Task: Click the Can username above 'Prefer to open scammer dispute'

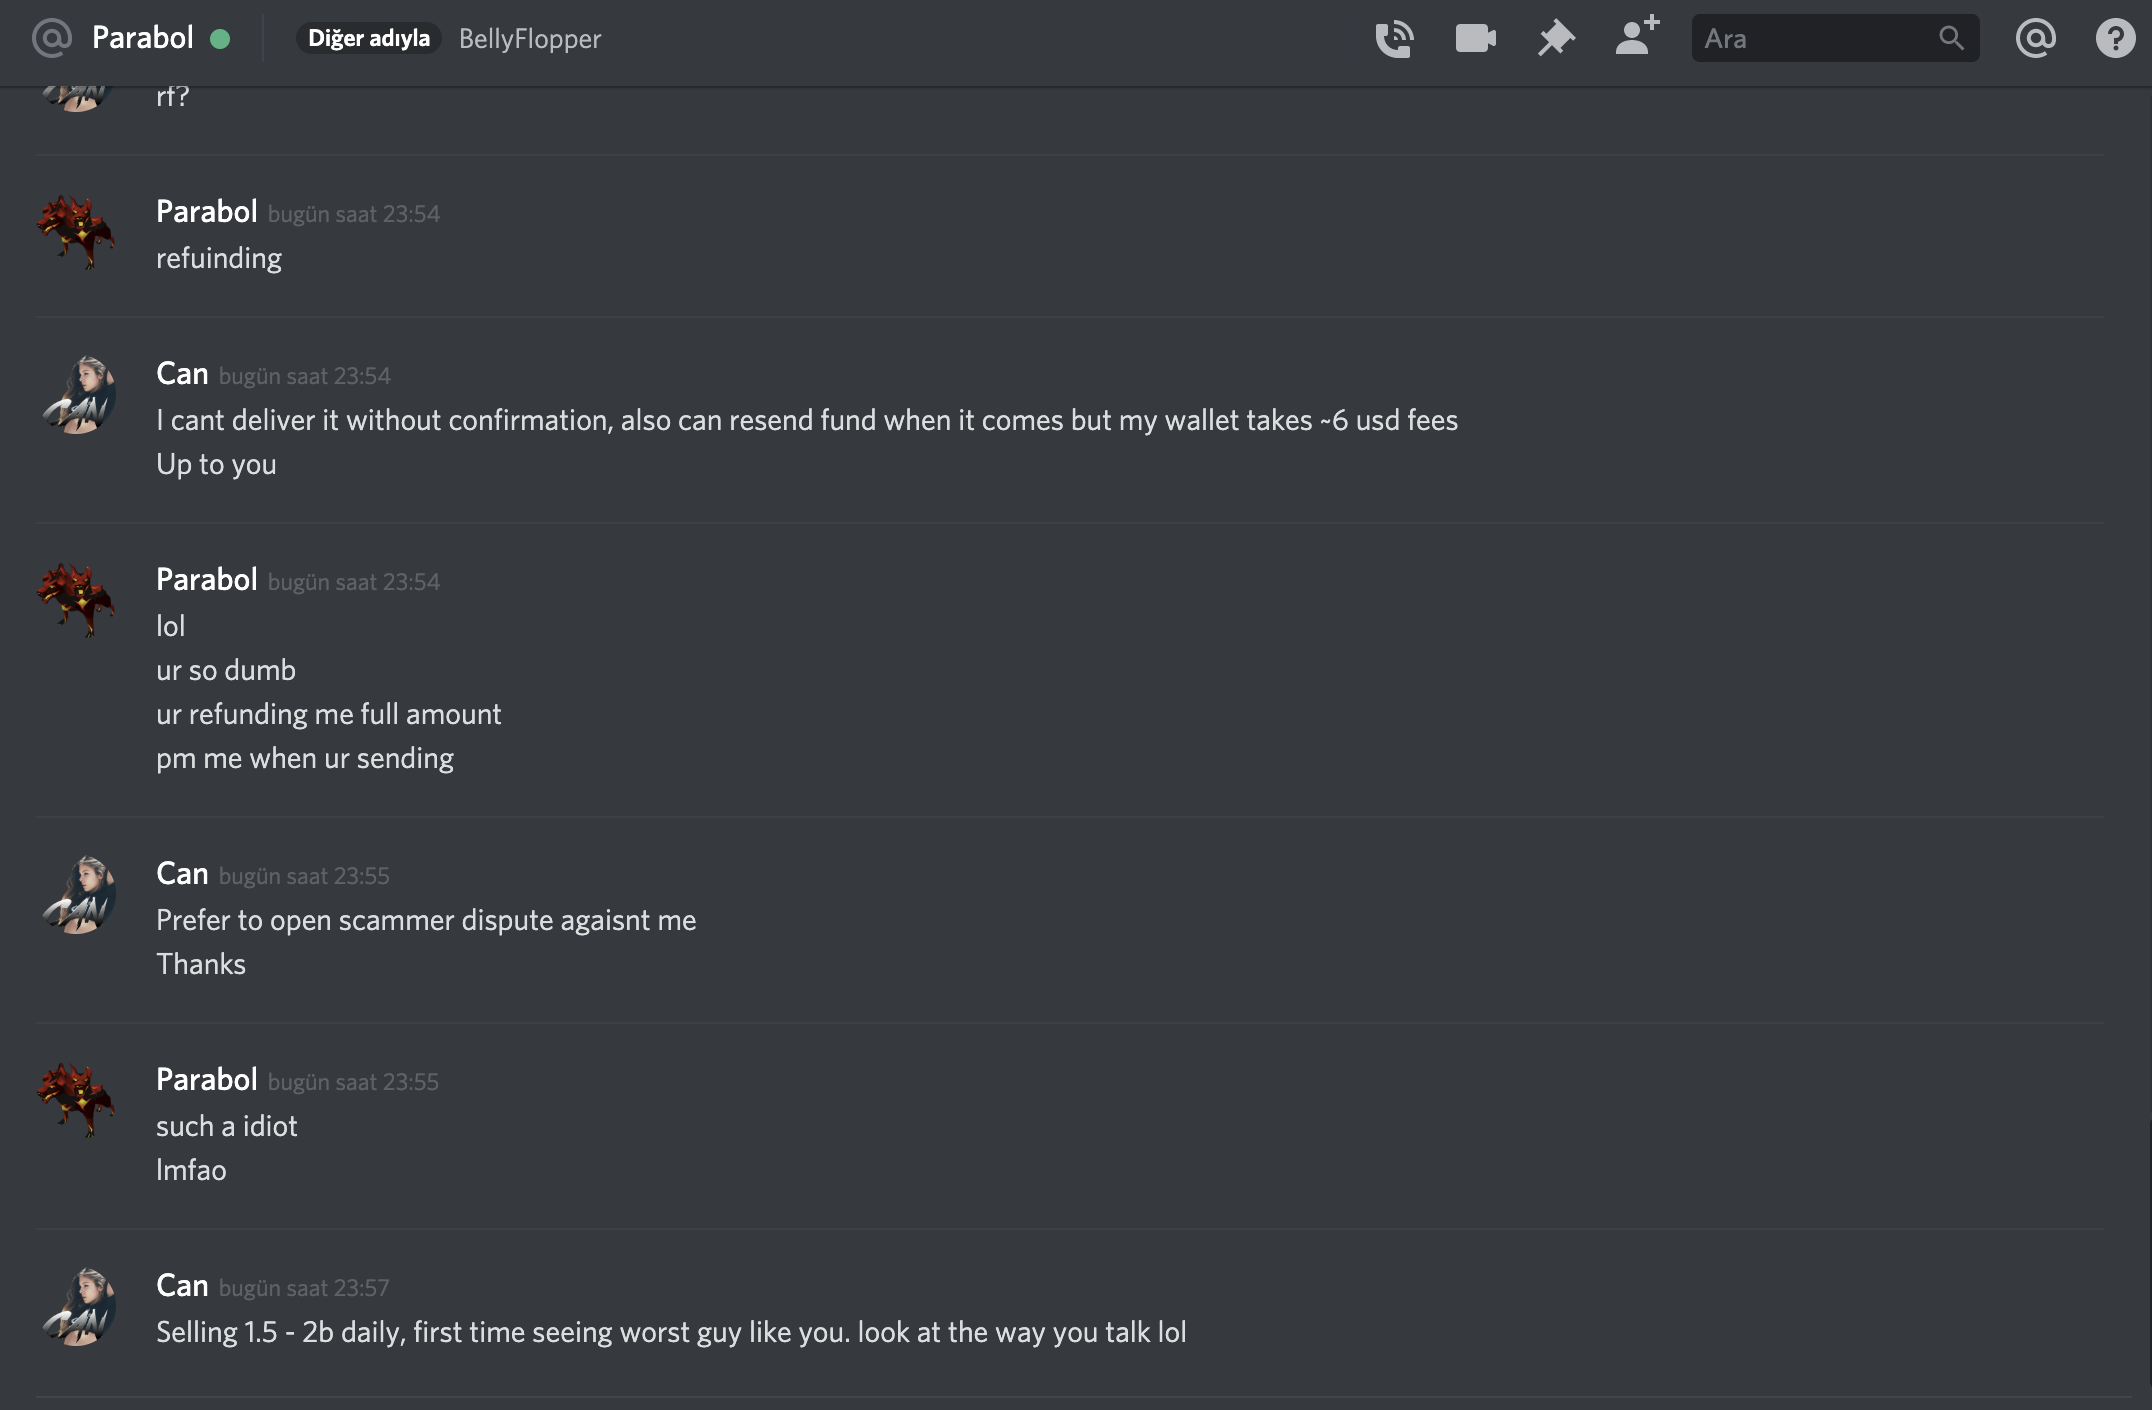Action: tap(182, 873)
